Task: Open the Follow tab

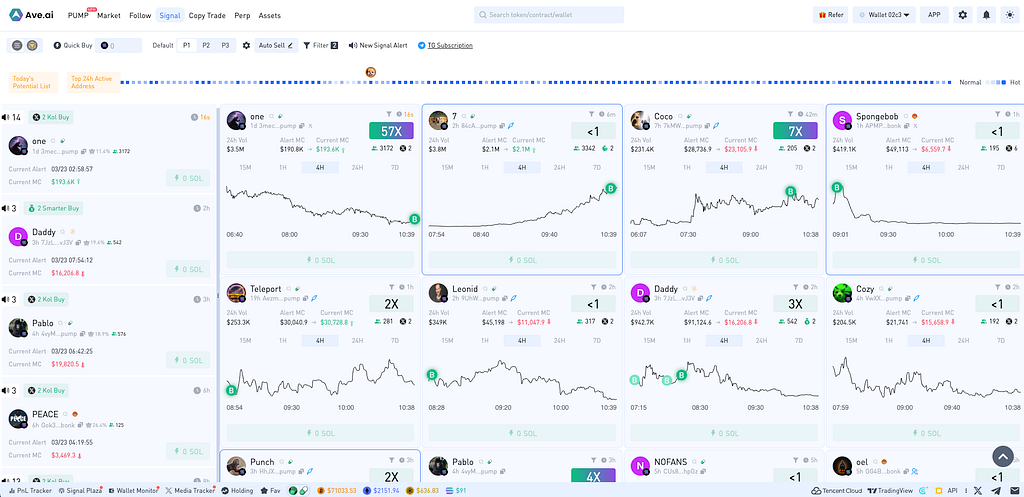Action: 140,15
